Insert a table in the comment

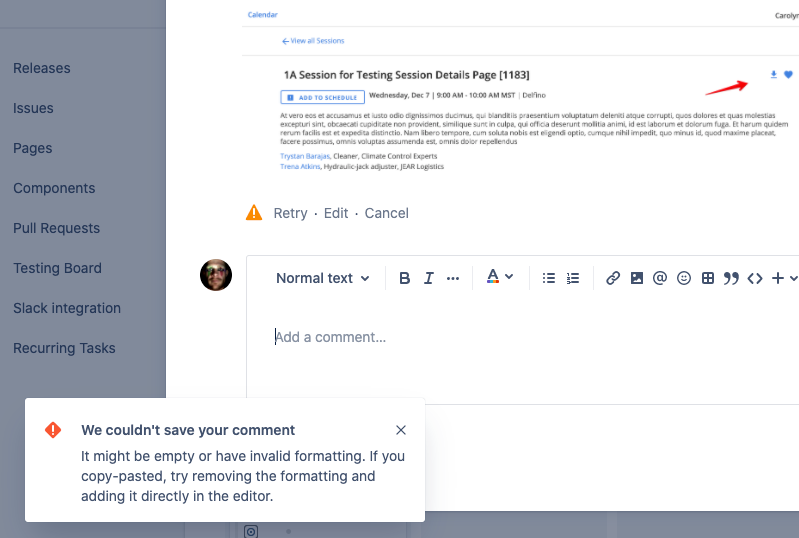coord(708,278)
